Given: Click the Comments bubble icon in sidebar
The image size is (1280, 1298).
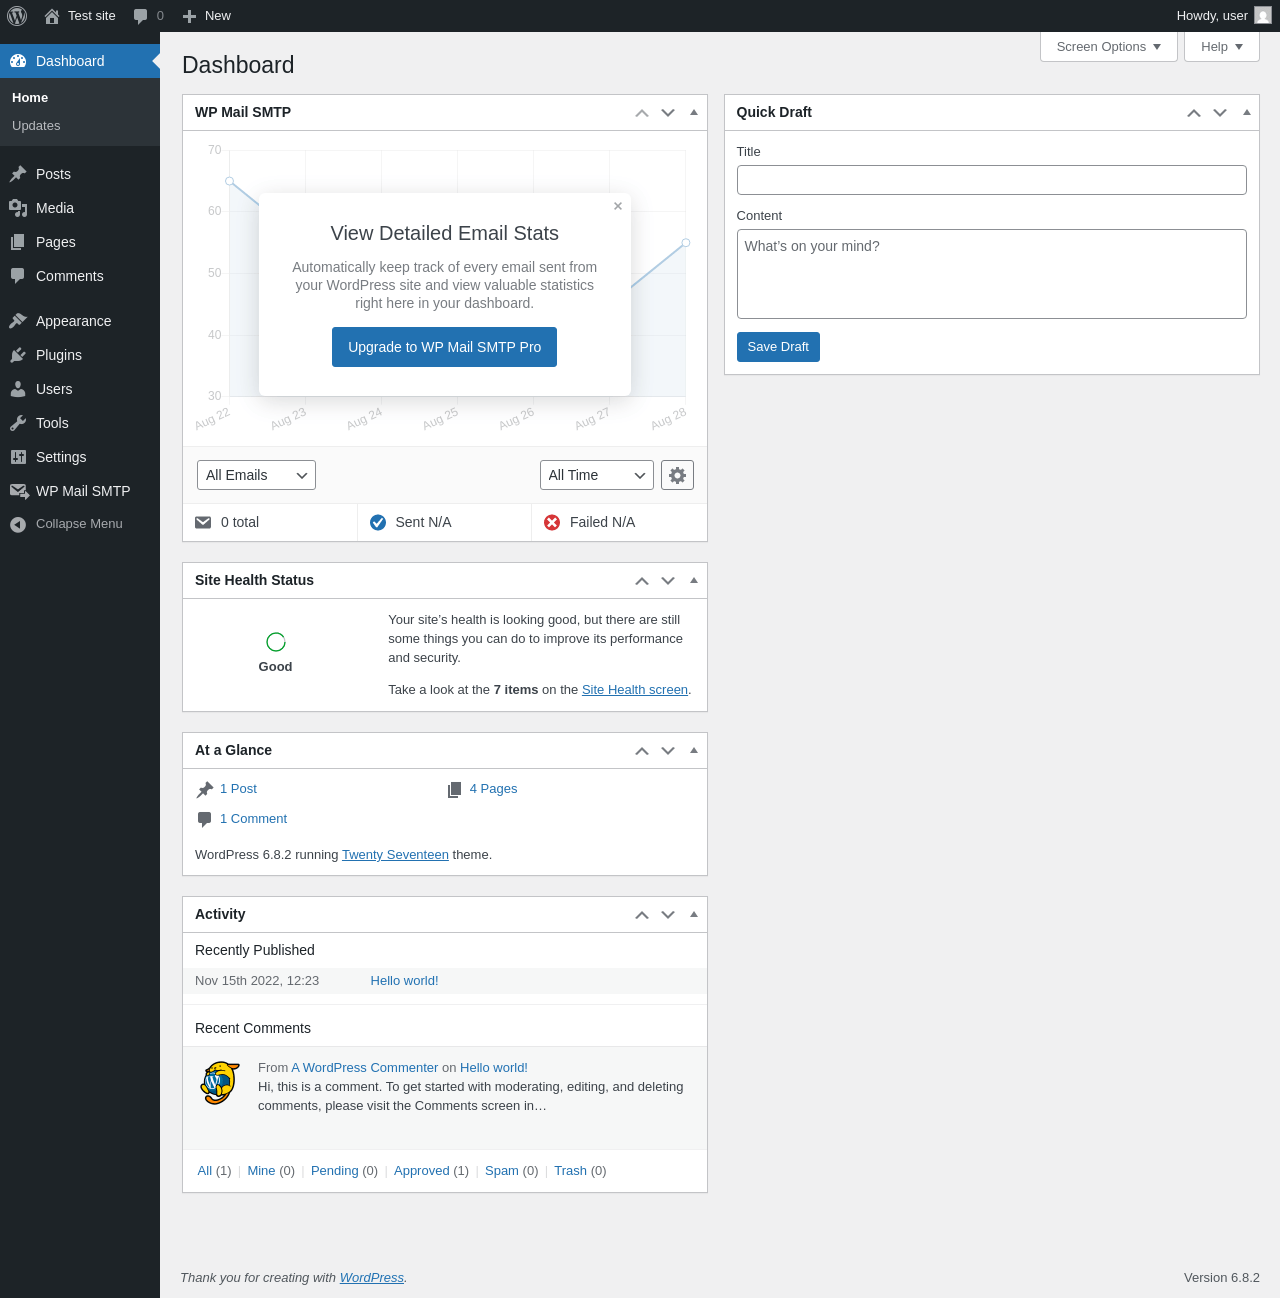Looking at the screenshot, I should point(18,276).
